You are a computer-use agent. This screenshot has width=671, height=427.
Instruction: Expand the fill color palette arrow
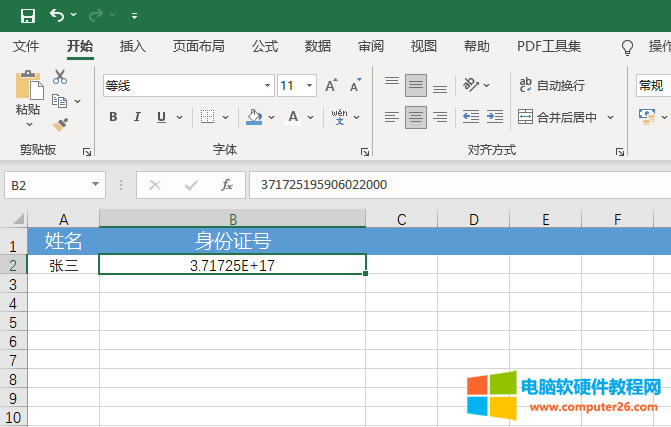271,117
